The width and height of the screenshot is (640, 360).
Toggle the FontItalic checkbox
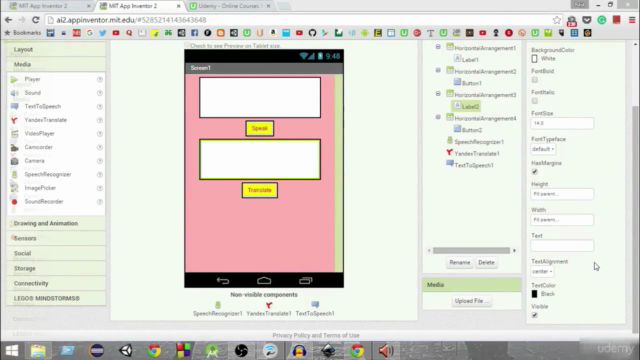[x=535, y=101]
